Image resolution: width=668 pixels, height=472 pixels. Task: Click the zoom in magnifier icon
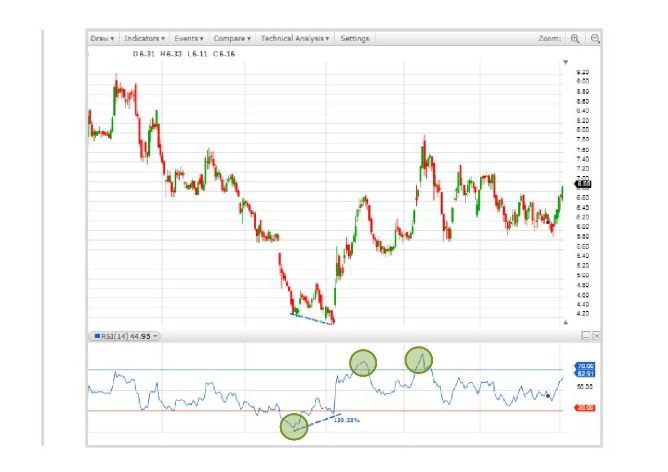pyautogui.click(x=575, y=39)
